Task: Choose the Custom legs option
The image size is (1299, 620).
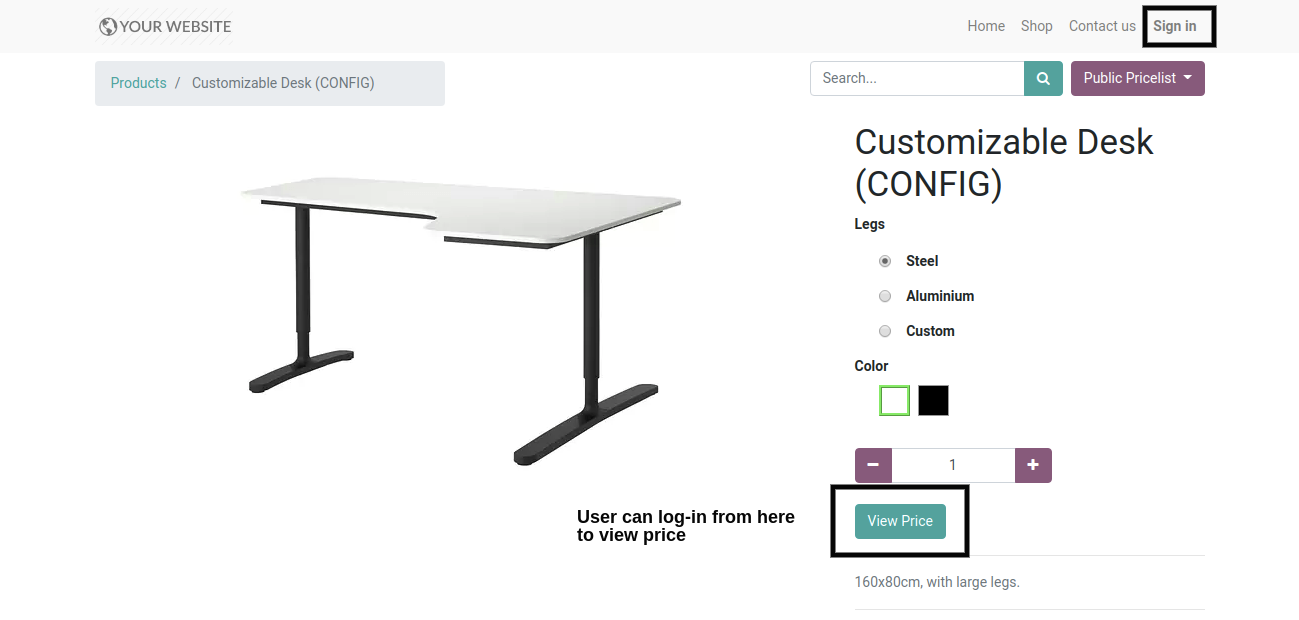Action: 885,331
